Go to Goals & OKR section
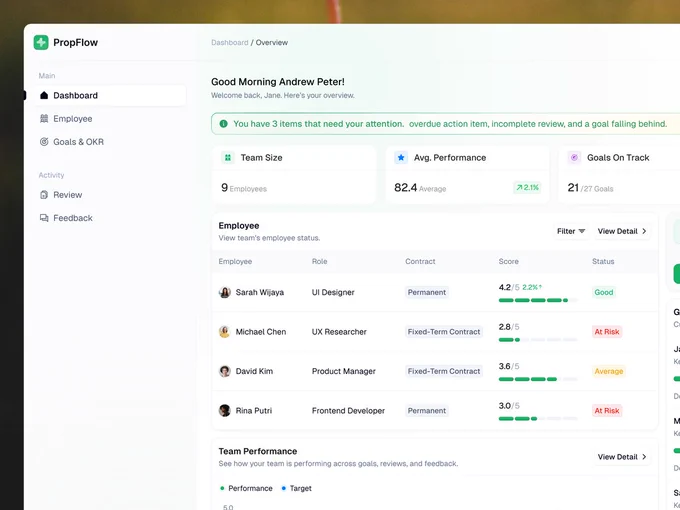 coord(110,142)
